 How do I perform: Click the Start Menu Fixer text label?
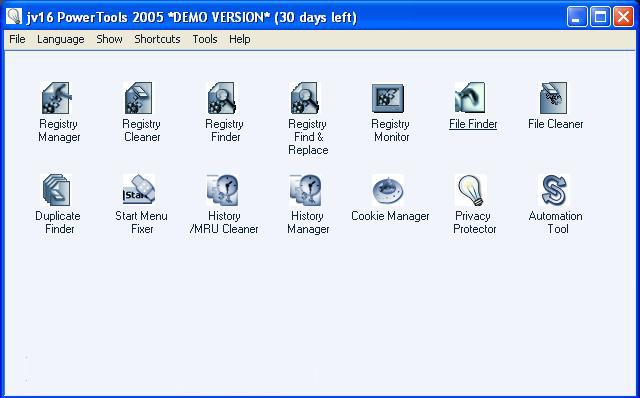point(141,222)
